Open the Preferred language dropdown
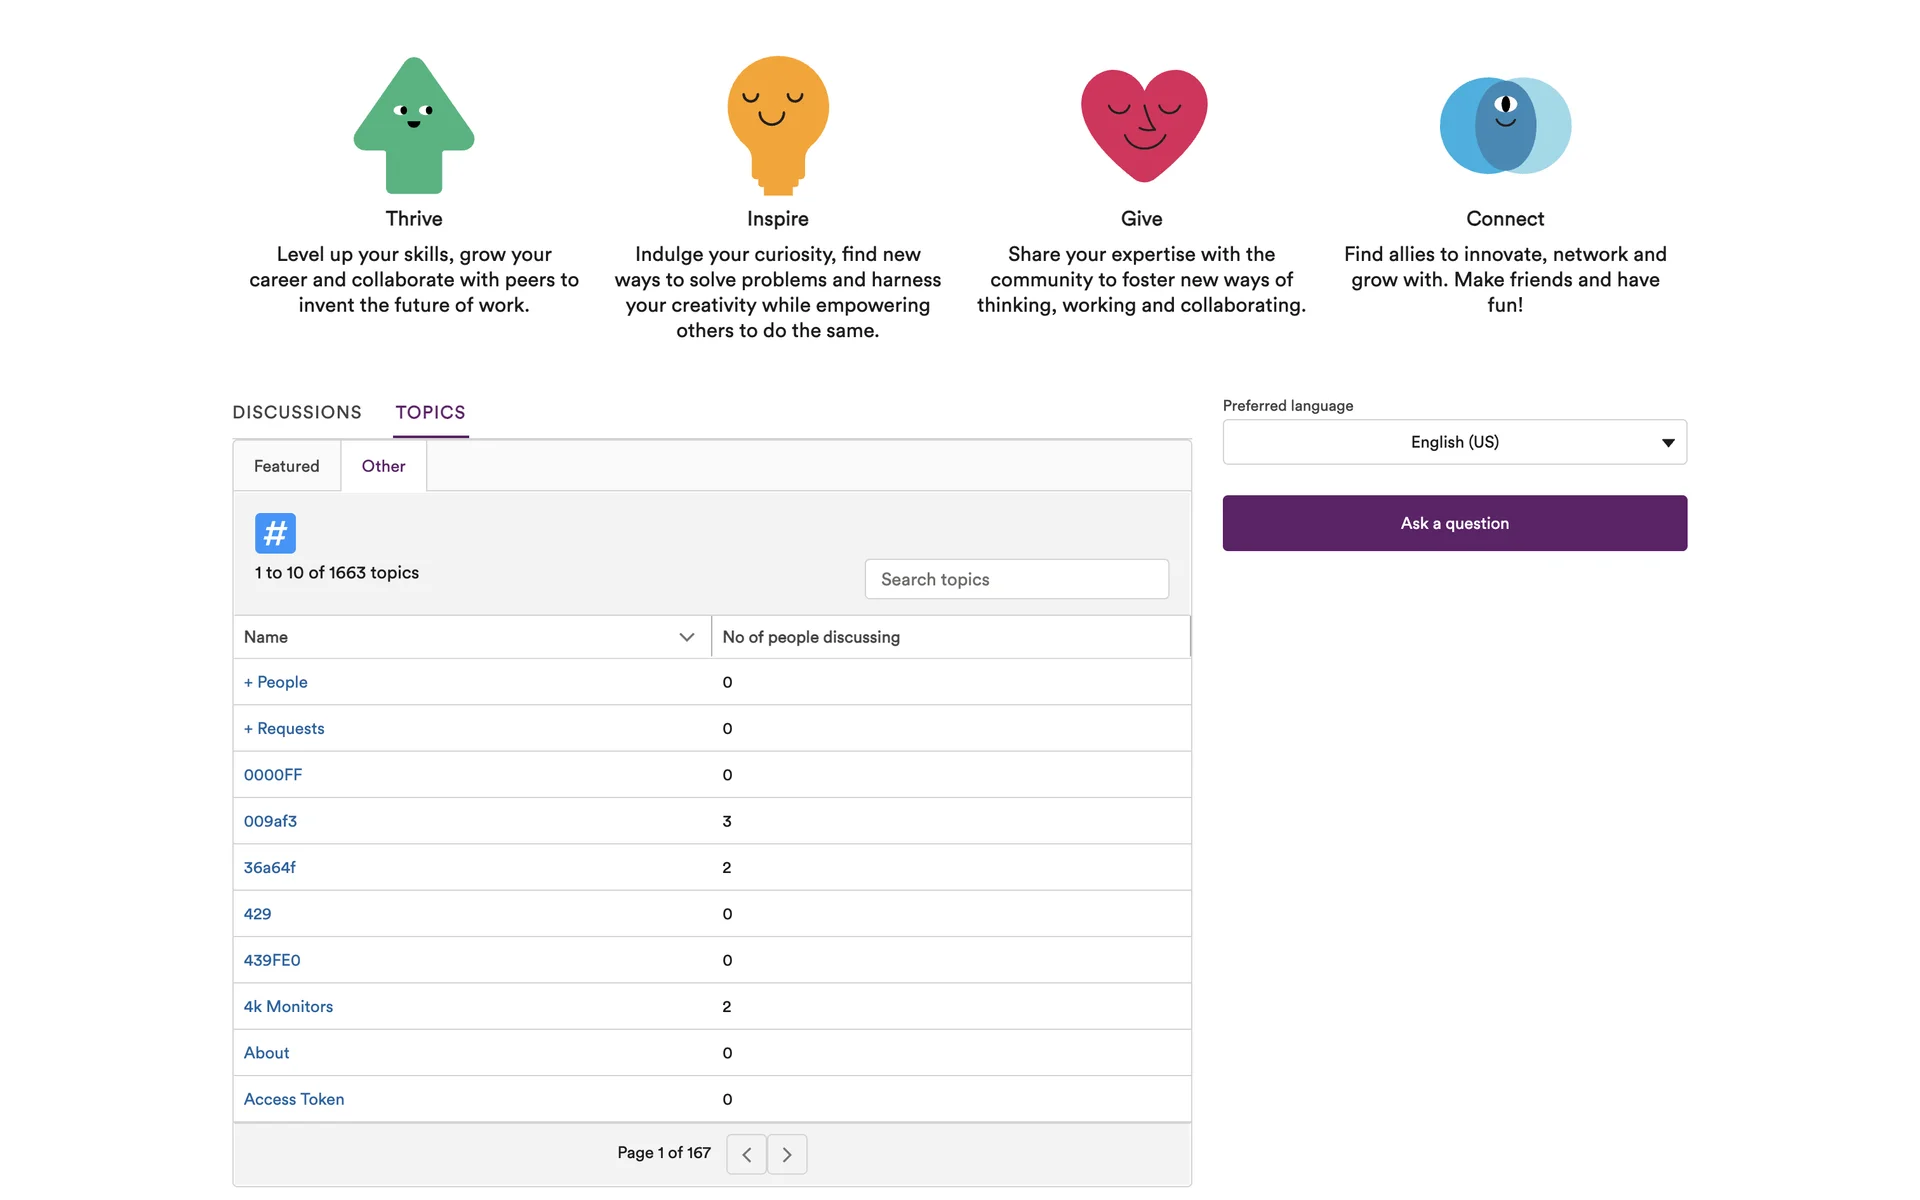This screenshot has height=1200, width=1920. 1454,442
